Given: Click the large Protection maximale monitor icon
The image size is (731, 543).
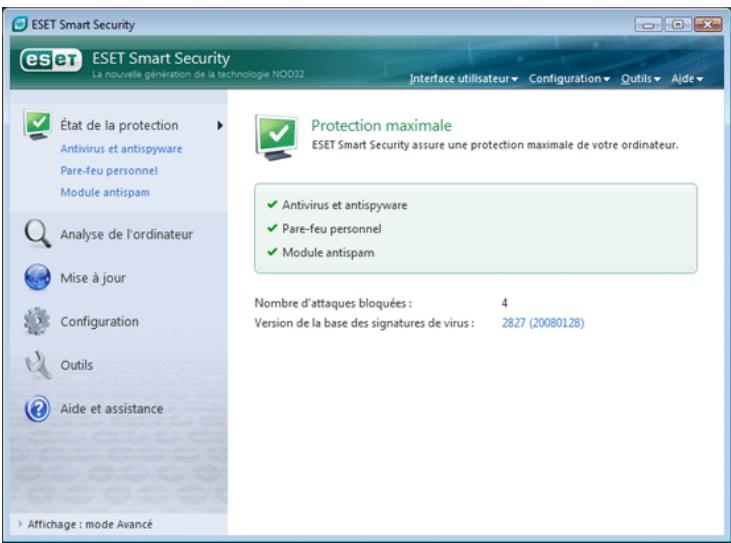Looking at the screenshot, I should click(x=276, y=138).
